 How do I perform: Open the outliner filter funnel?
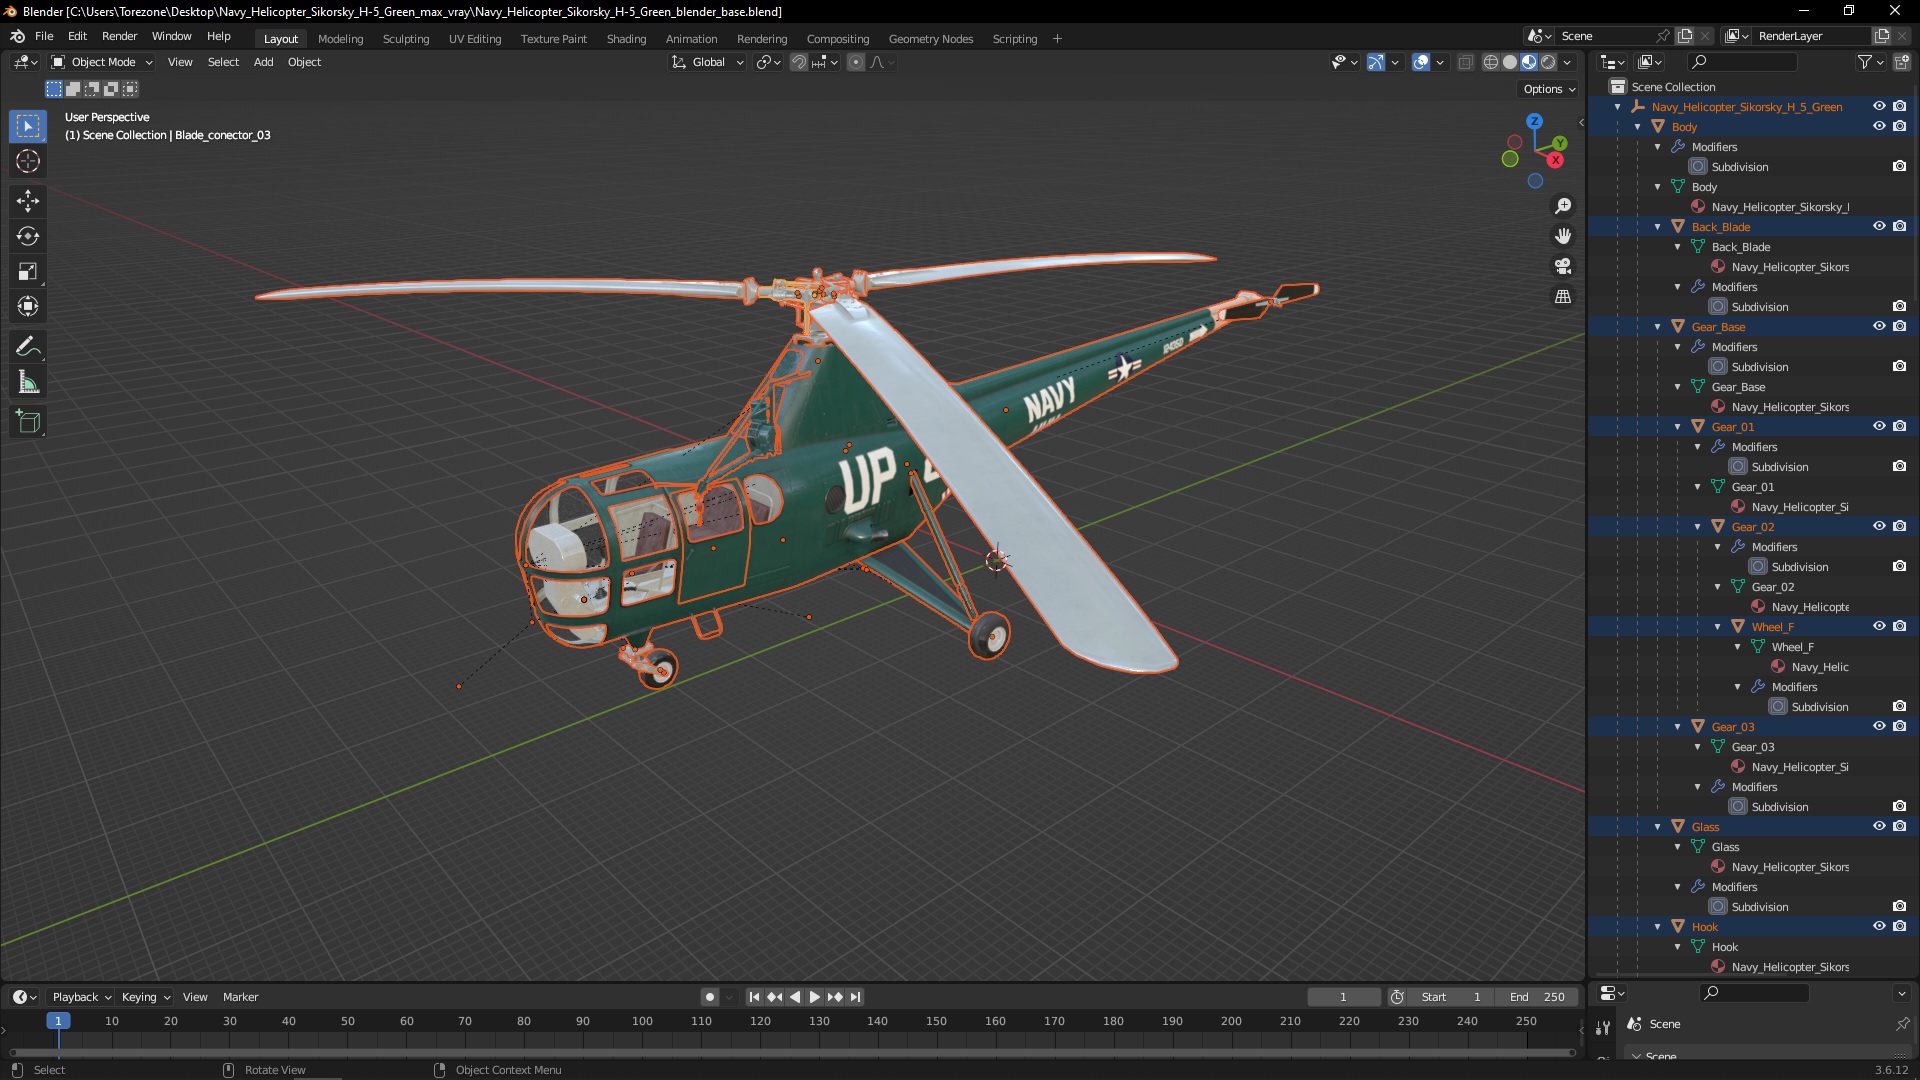1865,62
